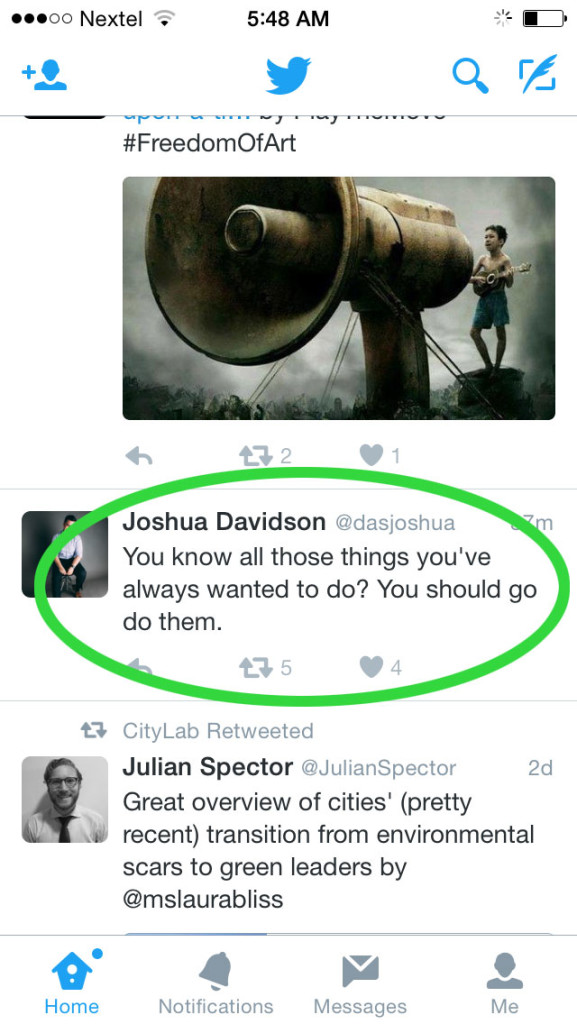This screenshot has height=1024, width=577.
Task: Open the @mslaurabliss mention
Action: pos(203,899)
